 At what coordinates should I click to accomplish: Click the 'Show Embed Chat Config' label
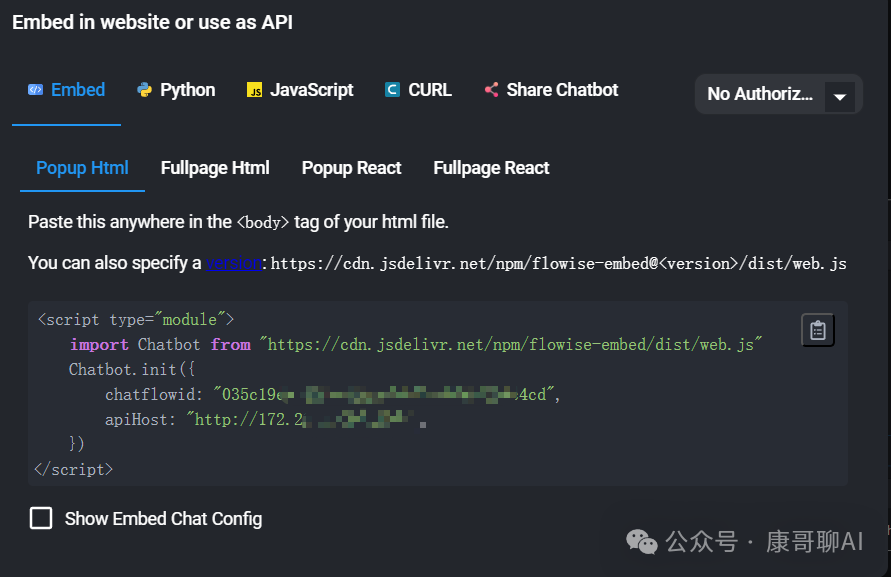coord(164,519)
